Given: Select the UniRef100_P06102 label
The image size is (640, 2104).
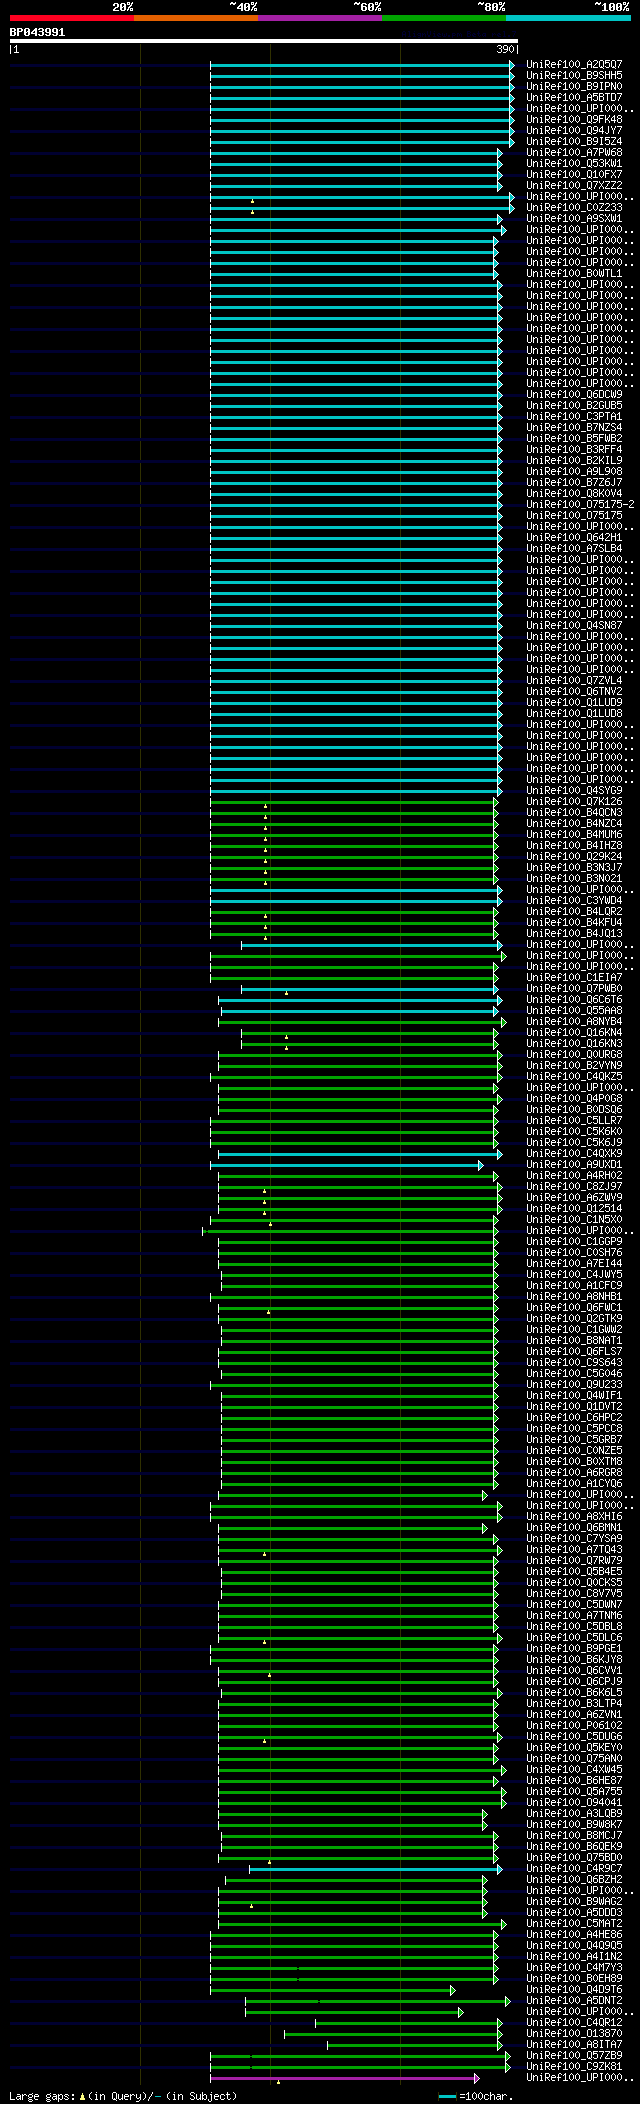Looking at the screenshot, I should [x=574, y=1725].
